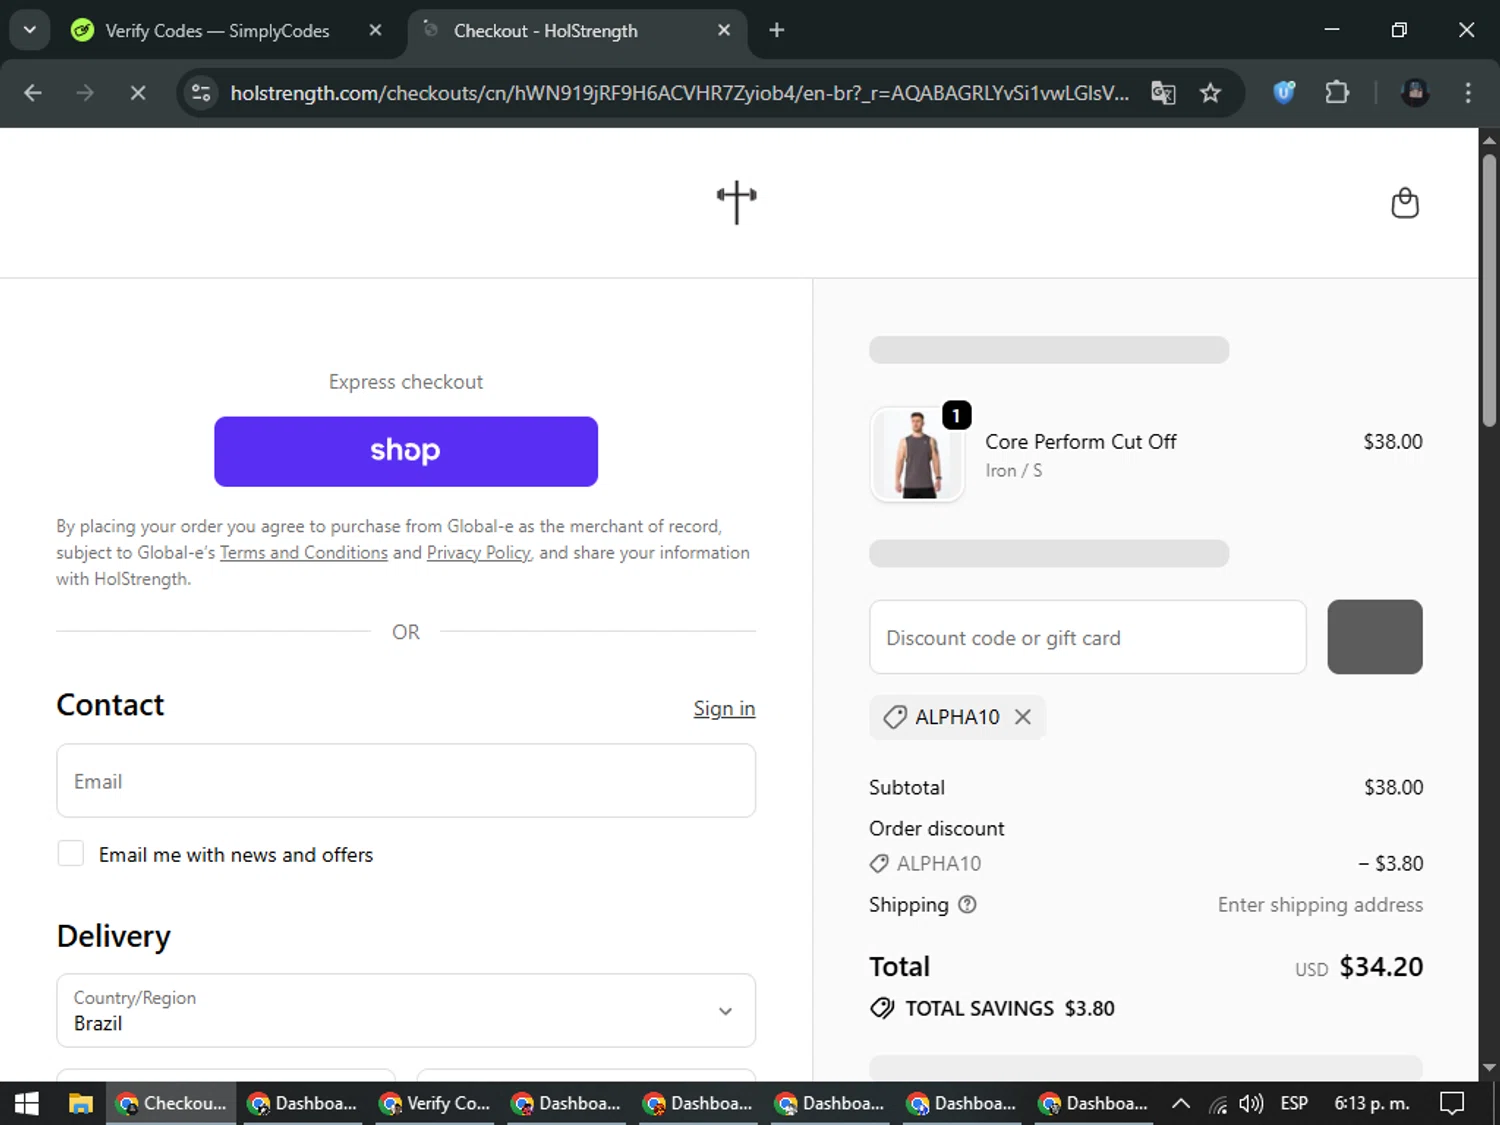
Task: Open the Extensions puzzle icon
Action: 1337,93
